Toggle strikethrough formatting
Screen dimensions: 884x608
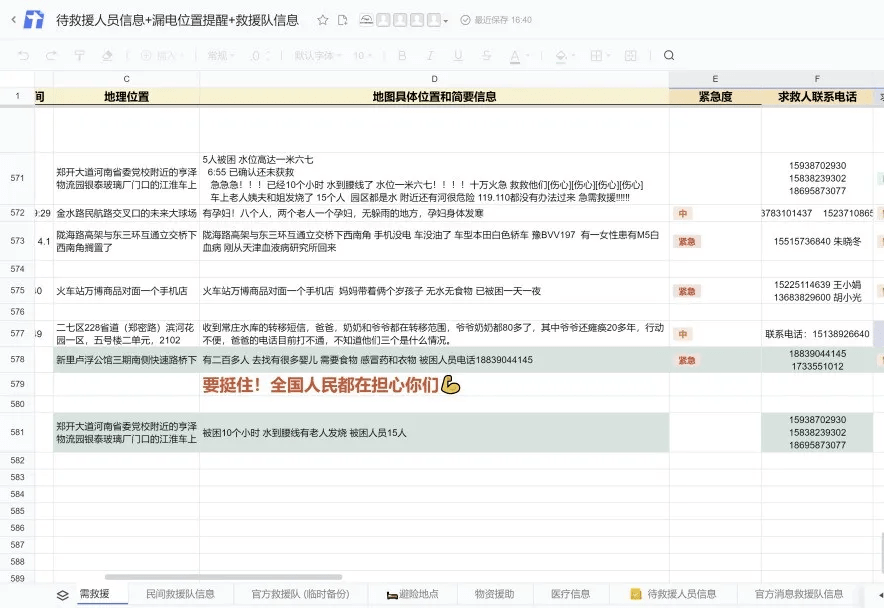(486, 55)
